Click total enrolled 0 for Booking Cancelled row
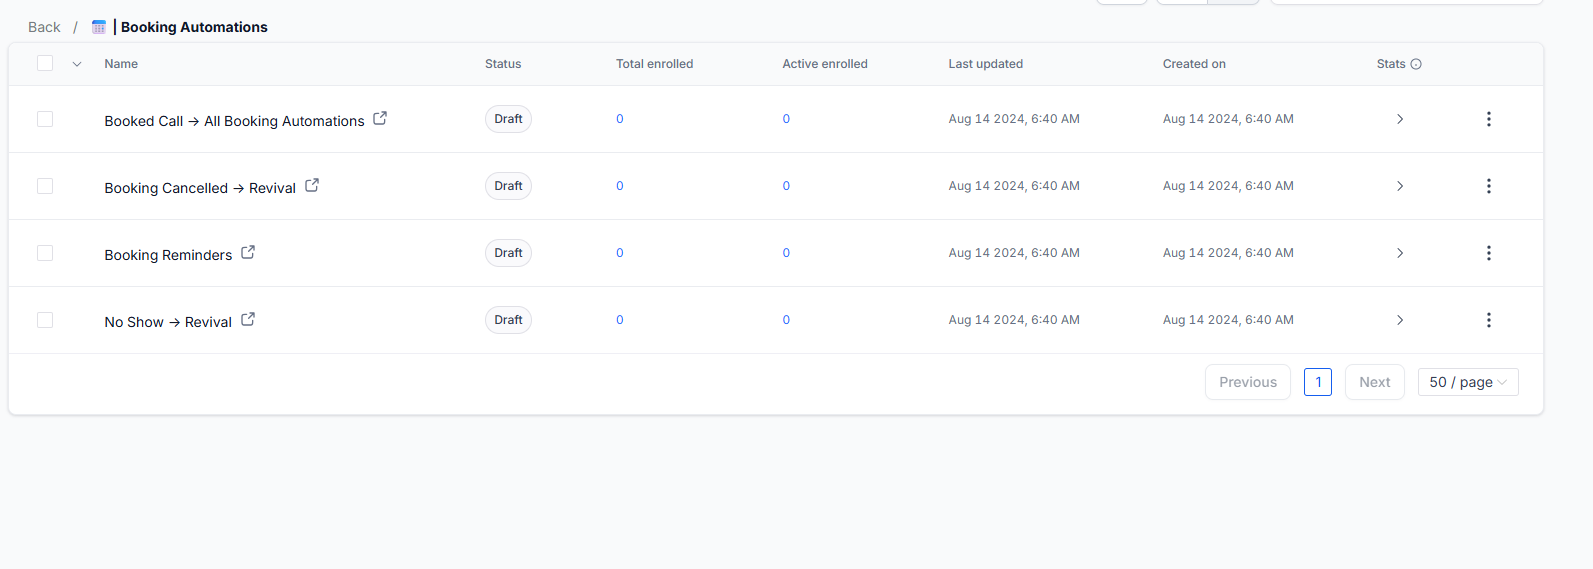 click(x=620, y=186)
